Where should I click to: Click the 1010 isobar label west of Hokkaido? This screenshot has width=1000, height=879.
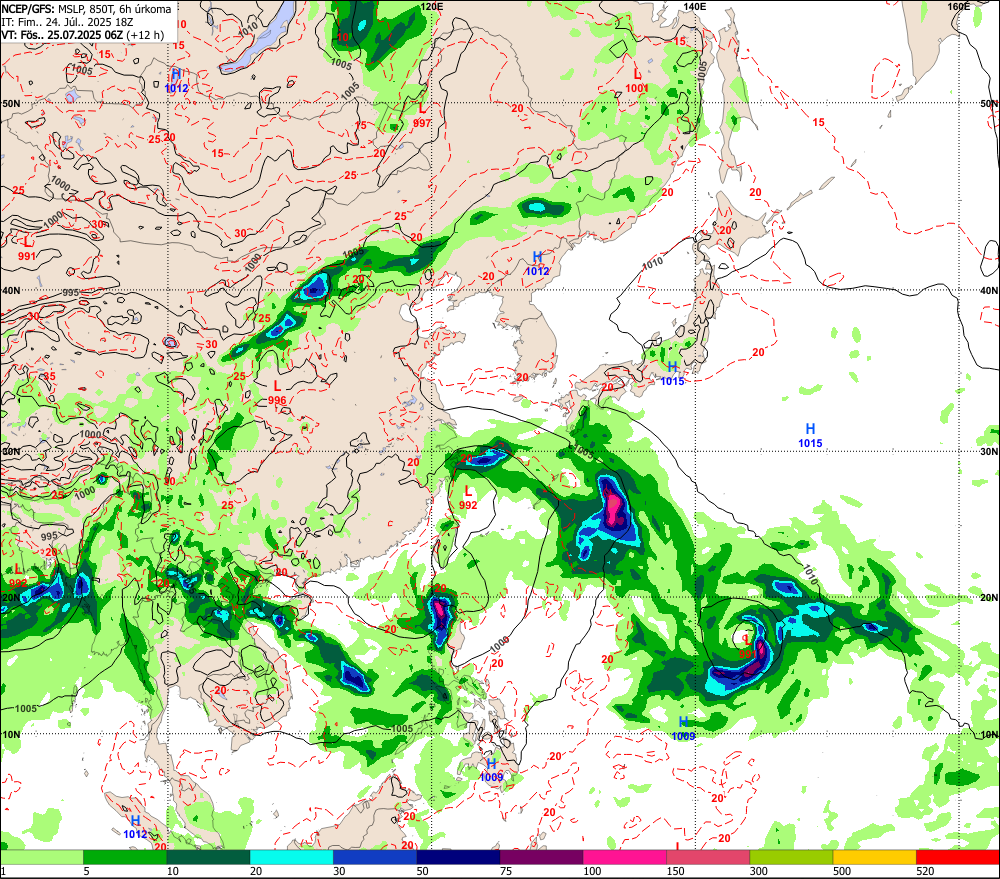(x=652, y=262)
